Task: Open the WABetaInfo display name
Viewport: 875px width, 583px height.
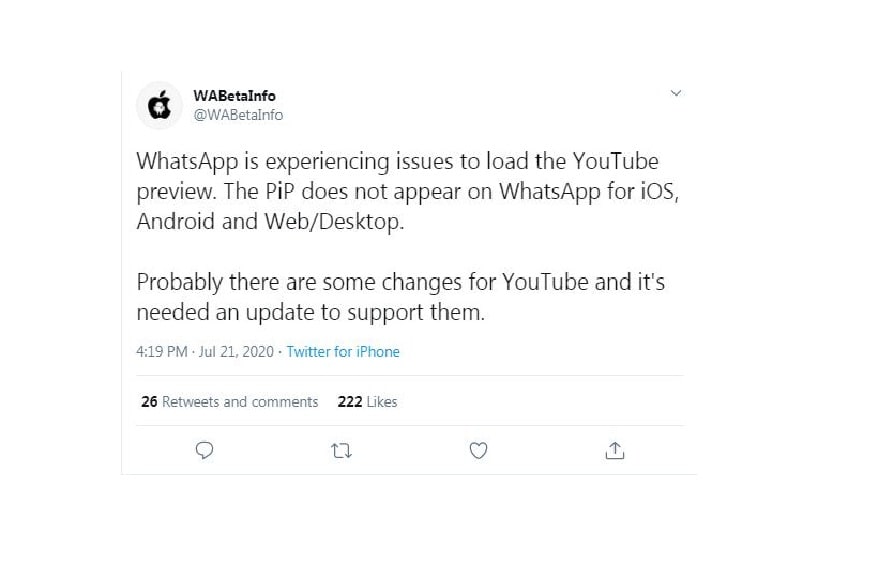Action: tap(234, 96)
